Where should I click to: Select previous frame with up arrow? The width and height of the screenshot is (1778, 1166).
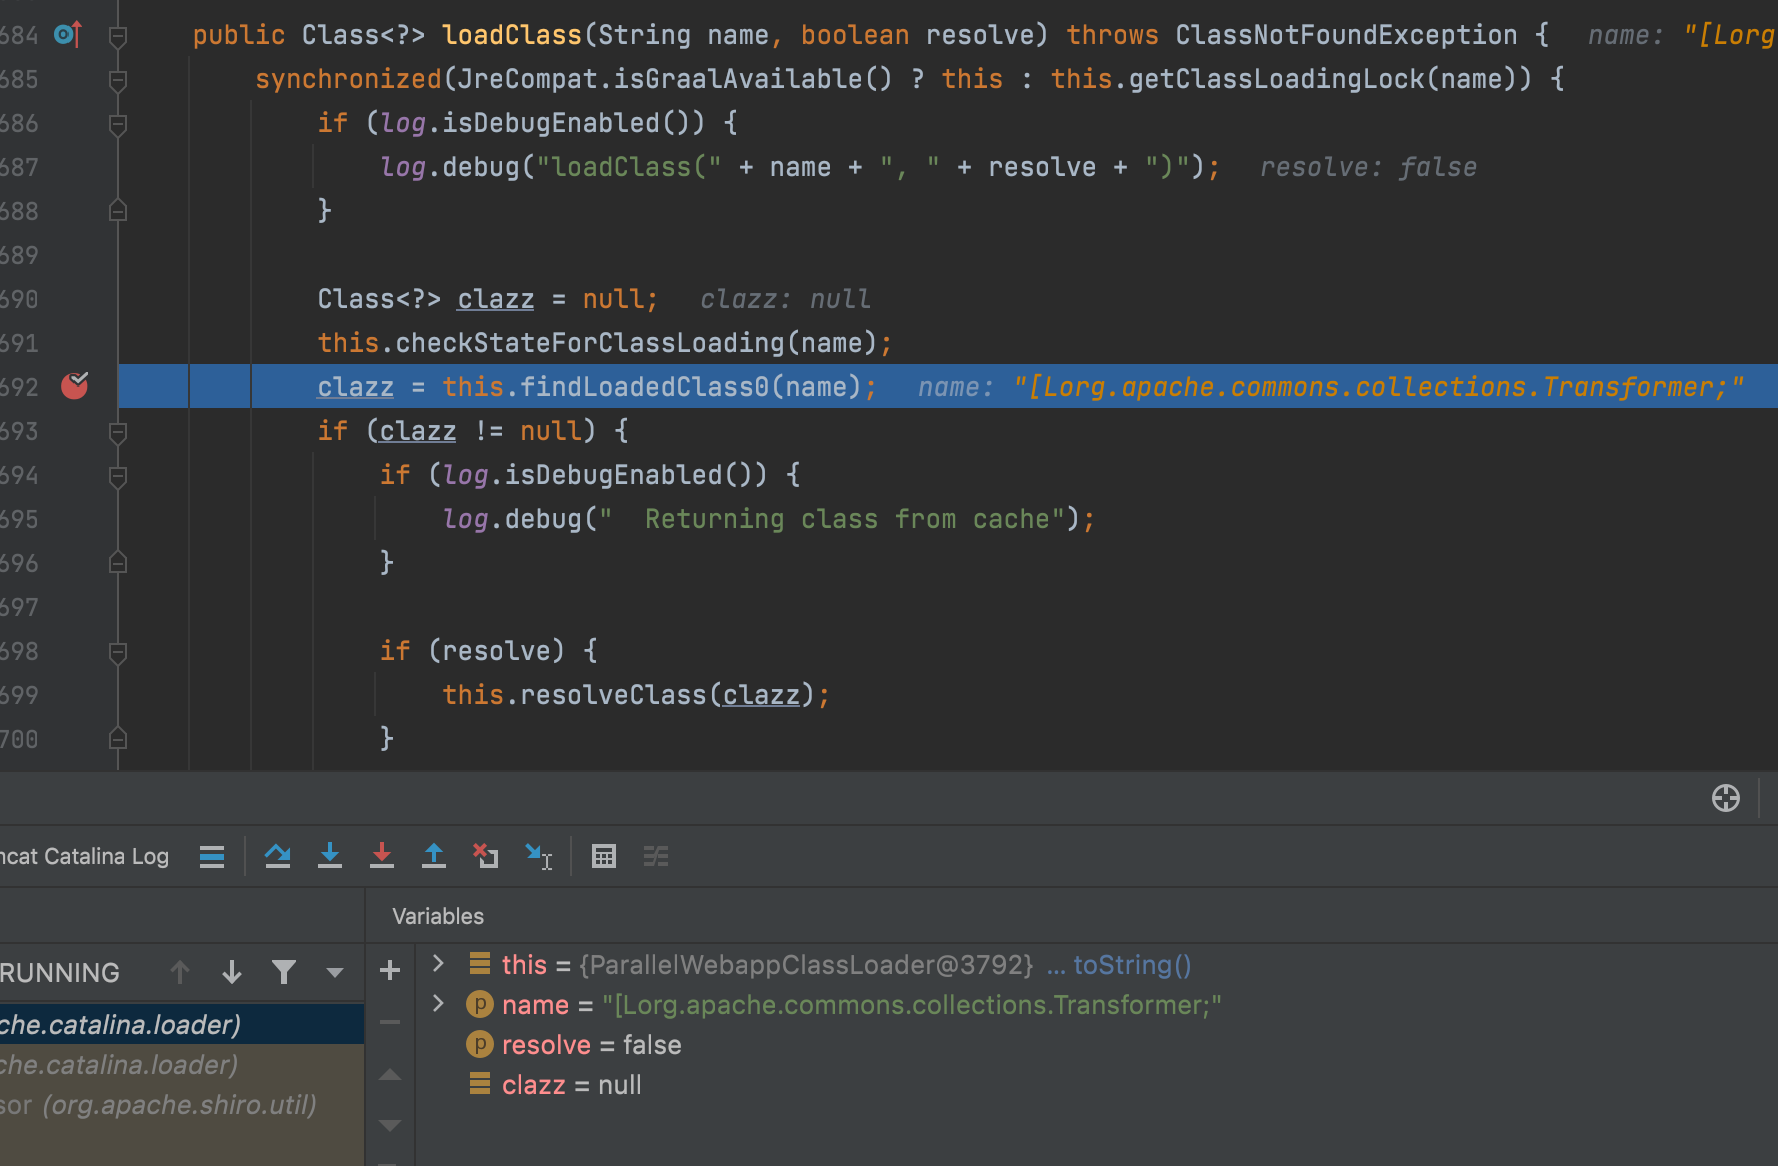[x=180, y=972]
